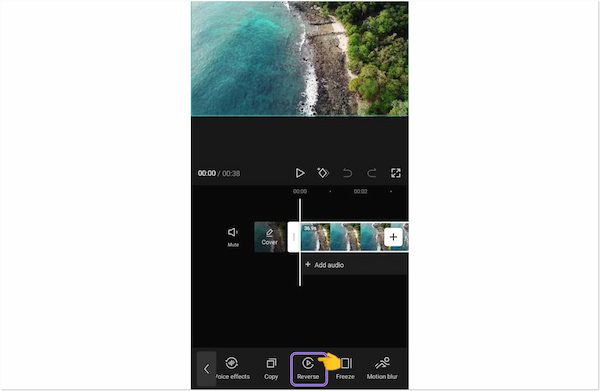Image resolution: width=600 pixels, height=391 pixels.
Task: Add a new clip with the plus button
Action: (x=393, y=237)
